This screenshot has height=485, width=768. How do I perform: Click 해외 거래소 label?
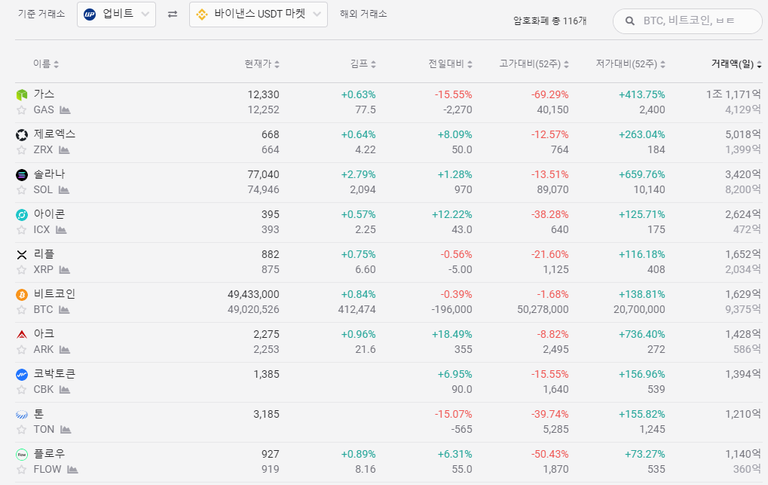click(363, 14)
